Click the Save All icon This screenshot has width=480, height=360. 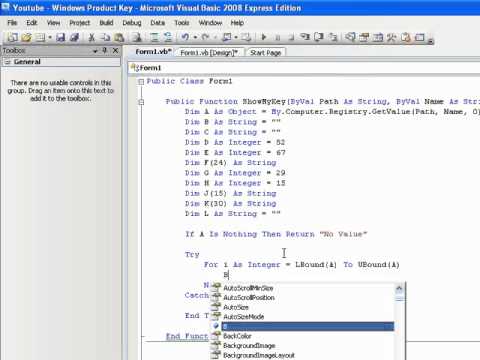[74, 37]
